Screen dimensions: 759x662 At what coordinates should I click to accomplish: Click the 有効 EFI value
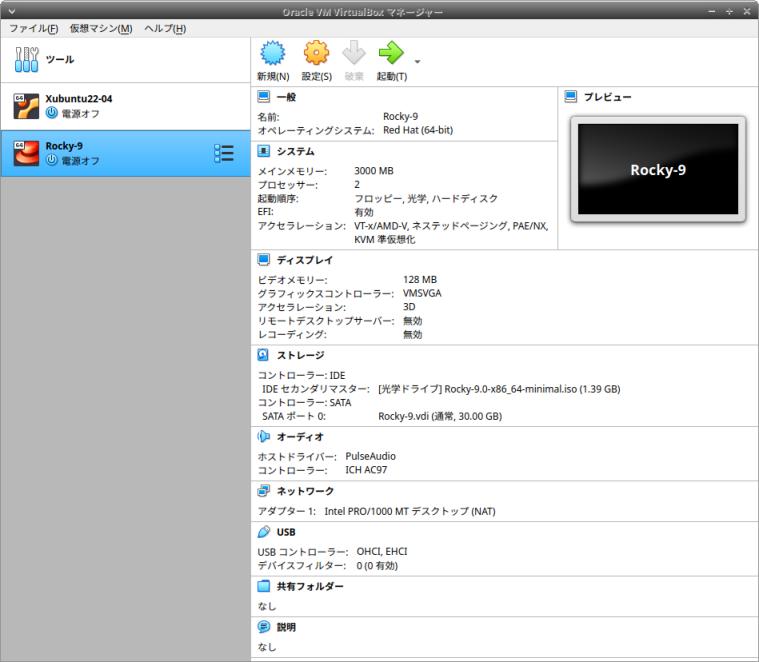[x=364, y=212]
